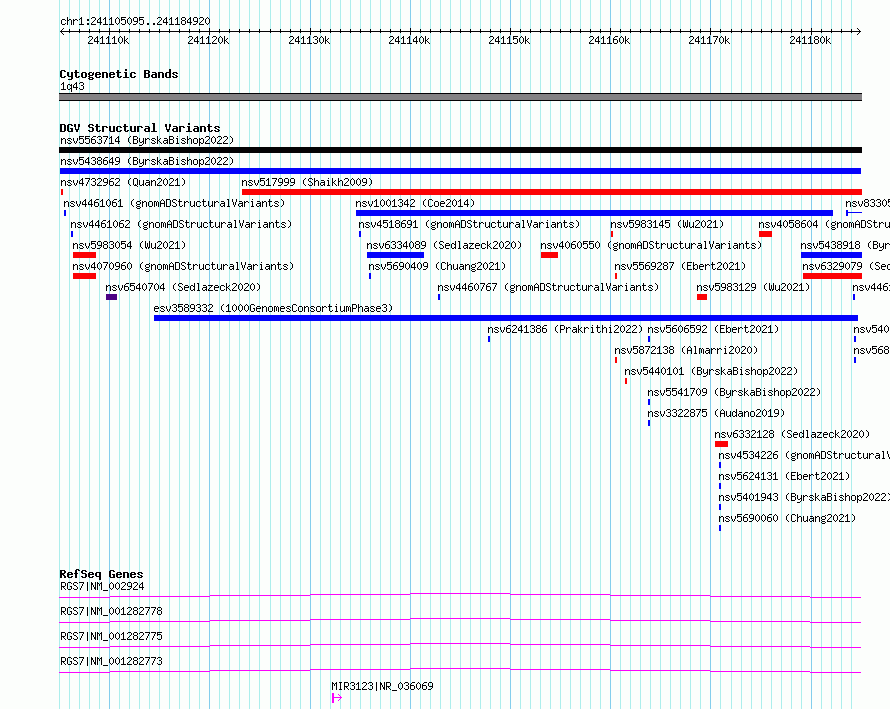The width and height of the screenshot is (890, 709).
Task: Click the nsv5983054 red variant block
Action: 84,255
